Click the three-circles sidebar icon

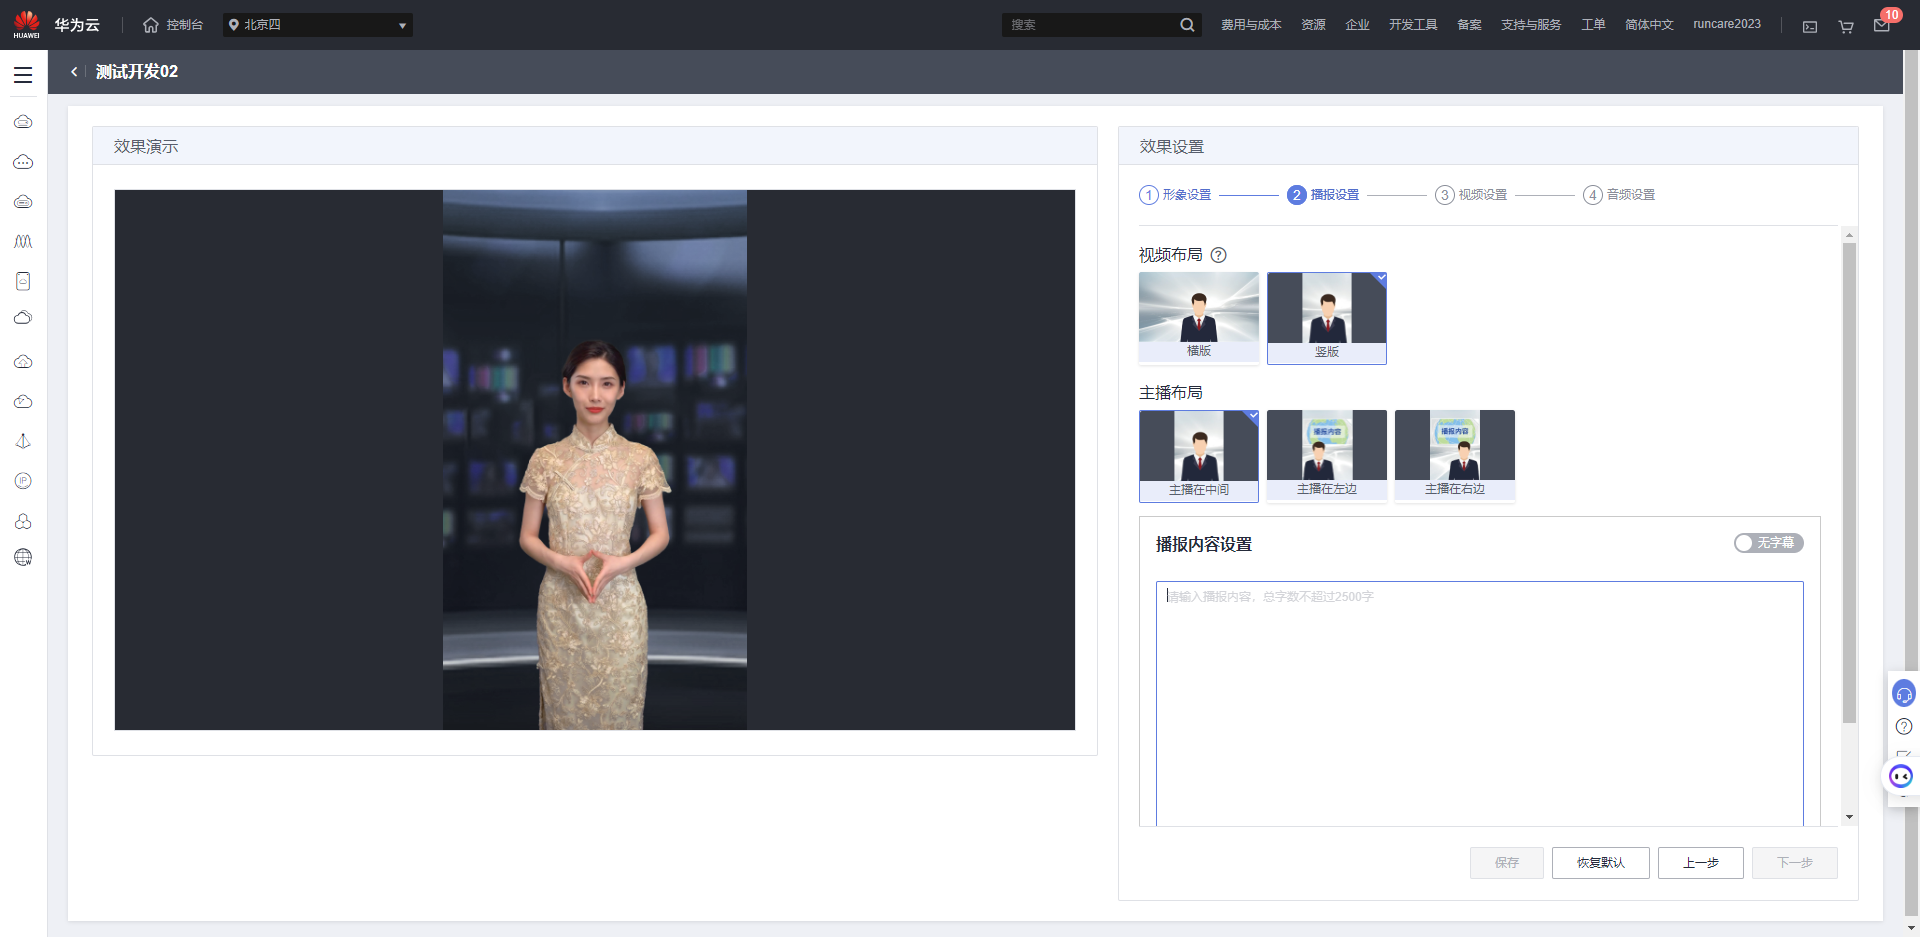23,522
